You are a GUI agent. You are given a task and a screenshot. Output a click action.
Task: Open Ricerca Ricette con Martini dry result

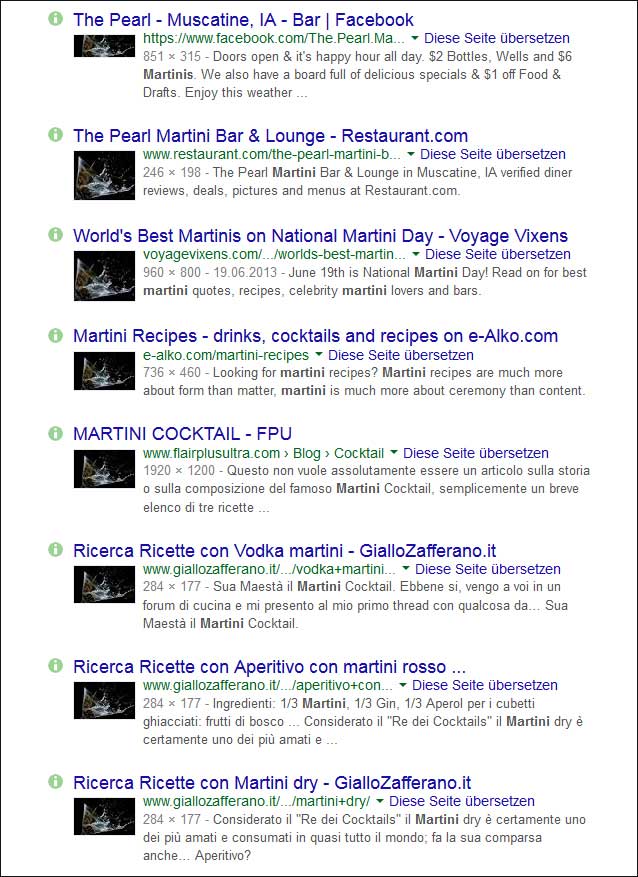(272, 782)
